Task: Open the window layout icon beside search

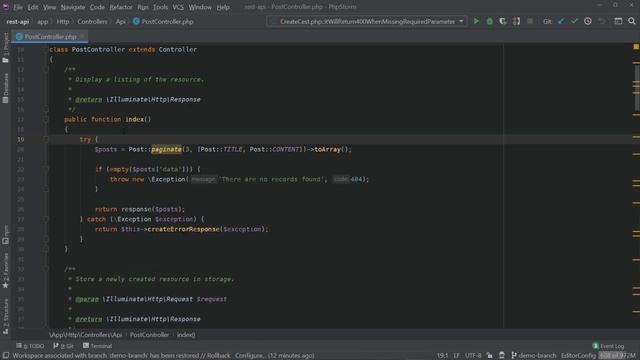Action: 618,21
